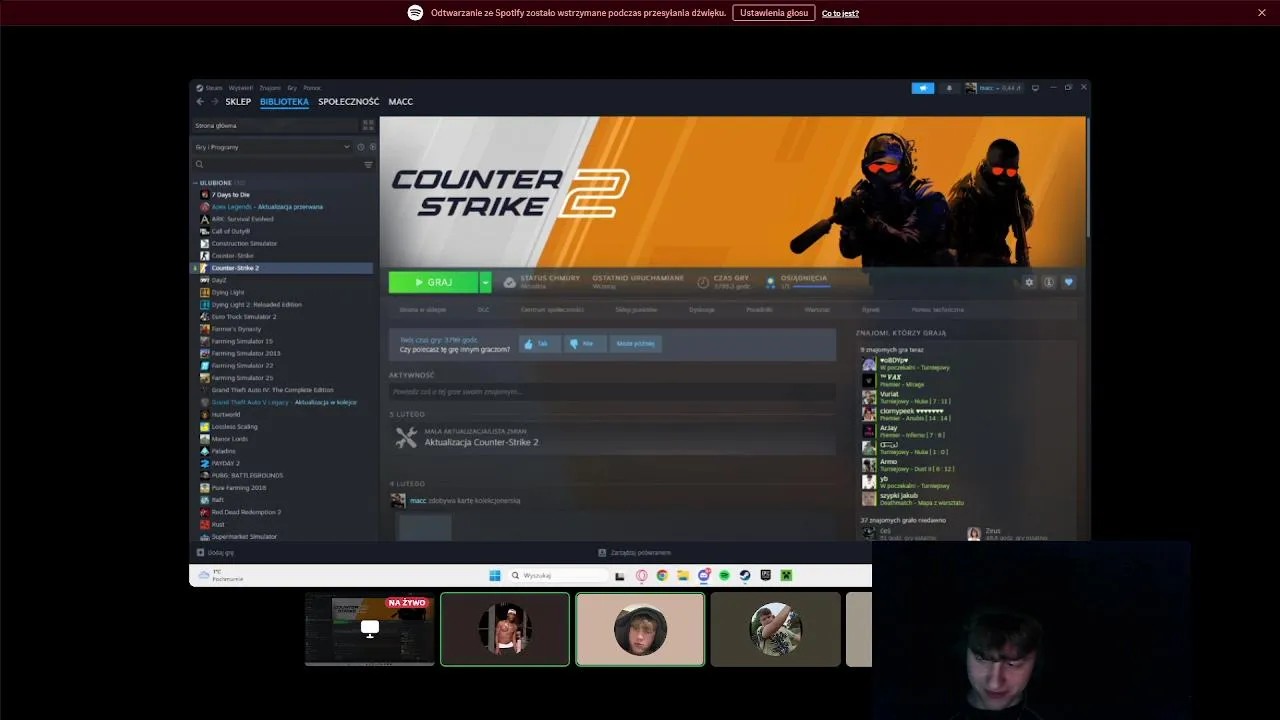The height and width of the screenshot is (720, 1280).
Task: Open advanced filter options icon by search
Action: [x=368, y=165]
